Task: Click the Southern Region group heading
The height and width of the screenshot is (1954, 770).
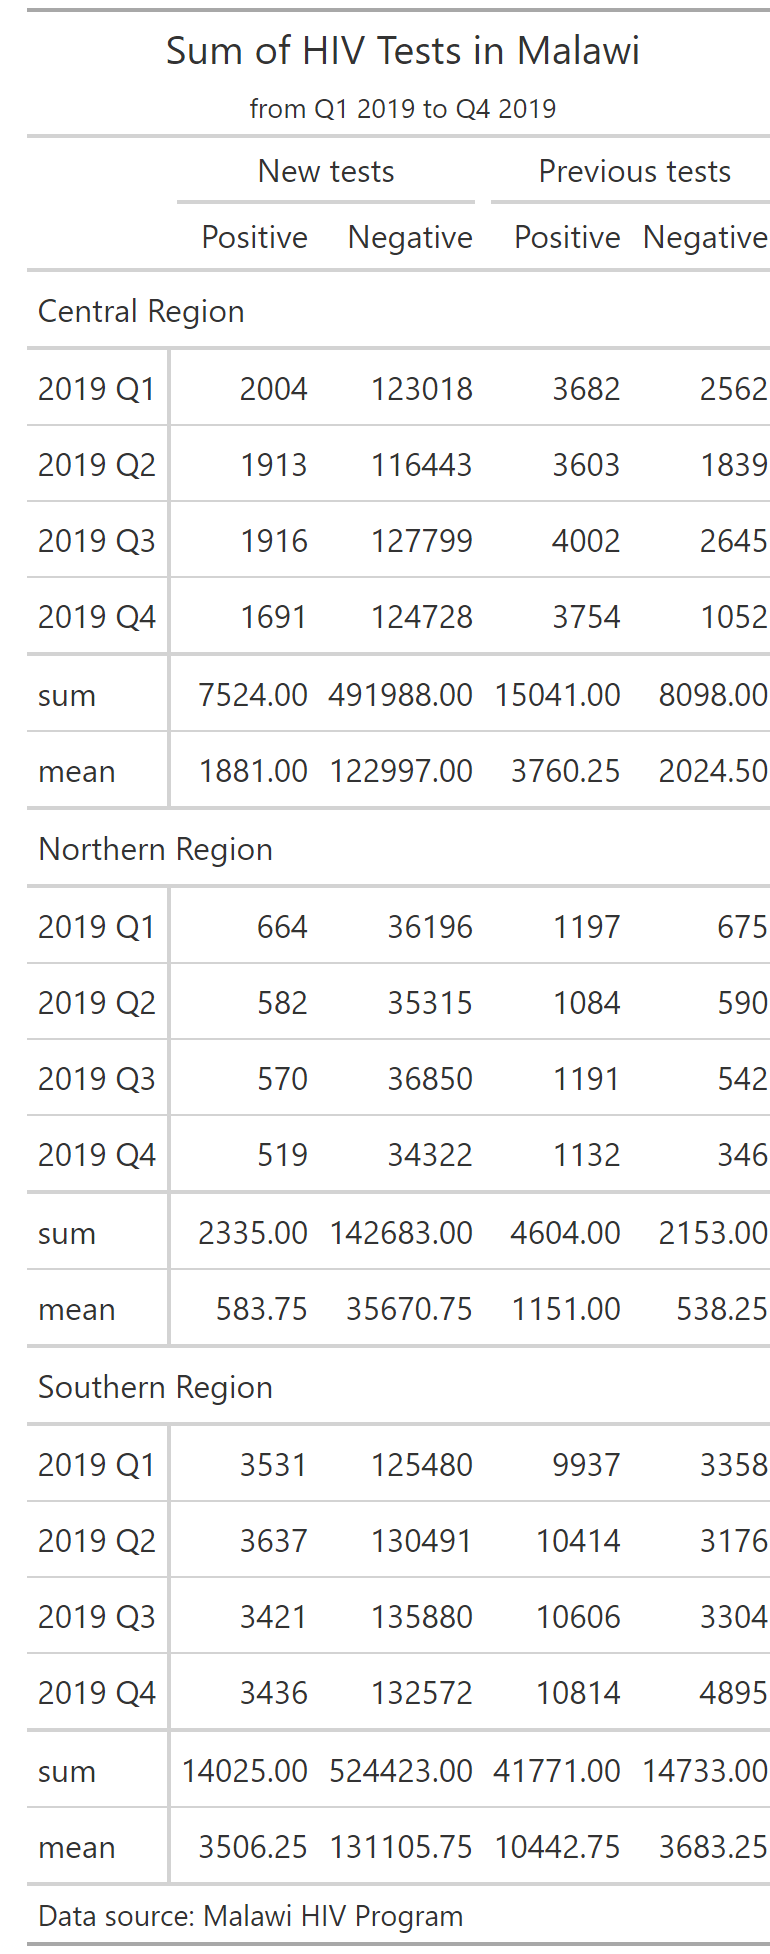Action: (155, 1387)
